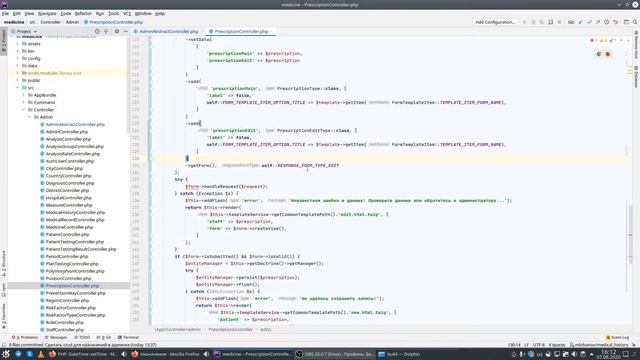The width and height of the screenshot is (640, 360).
Task: Open the Terminal tool window
Action: (129, 338)
